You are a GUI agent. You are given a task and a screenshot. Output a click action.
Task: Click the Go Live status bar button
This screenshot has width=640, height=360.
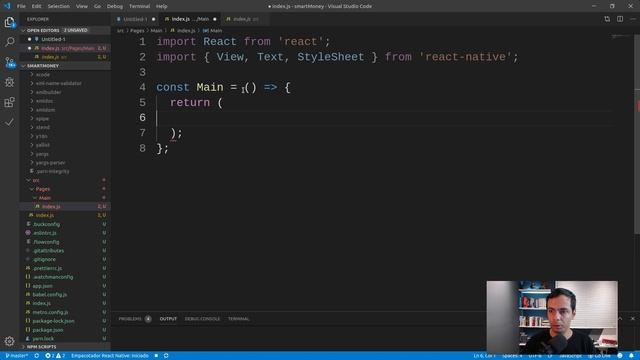pos(599,356)
